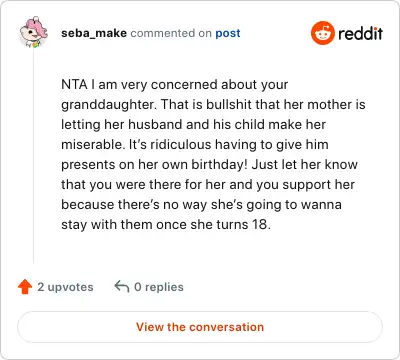Collapse the comment using the vertical thread line

[33, 156]
